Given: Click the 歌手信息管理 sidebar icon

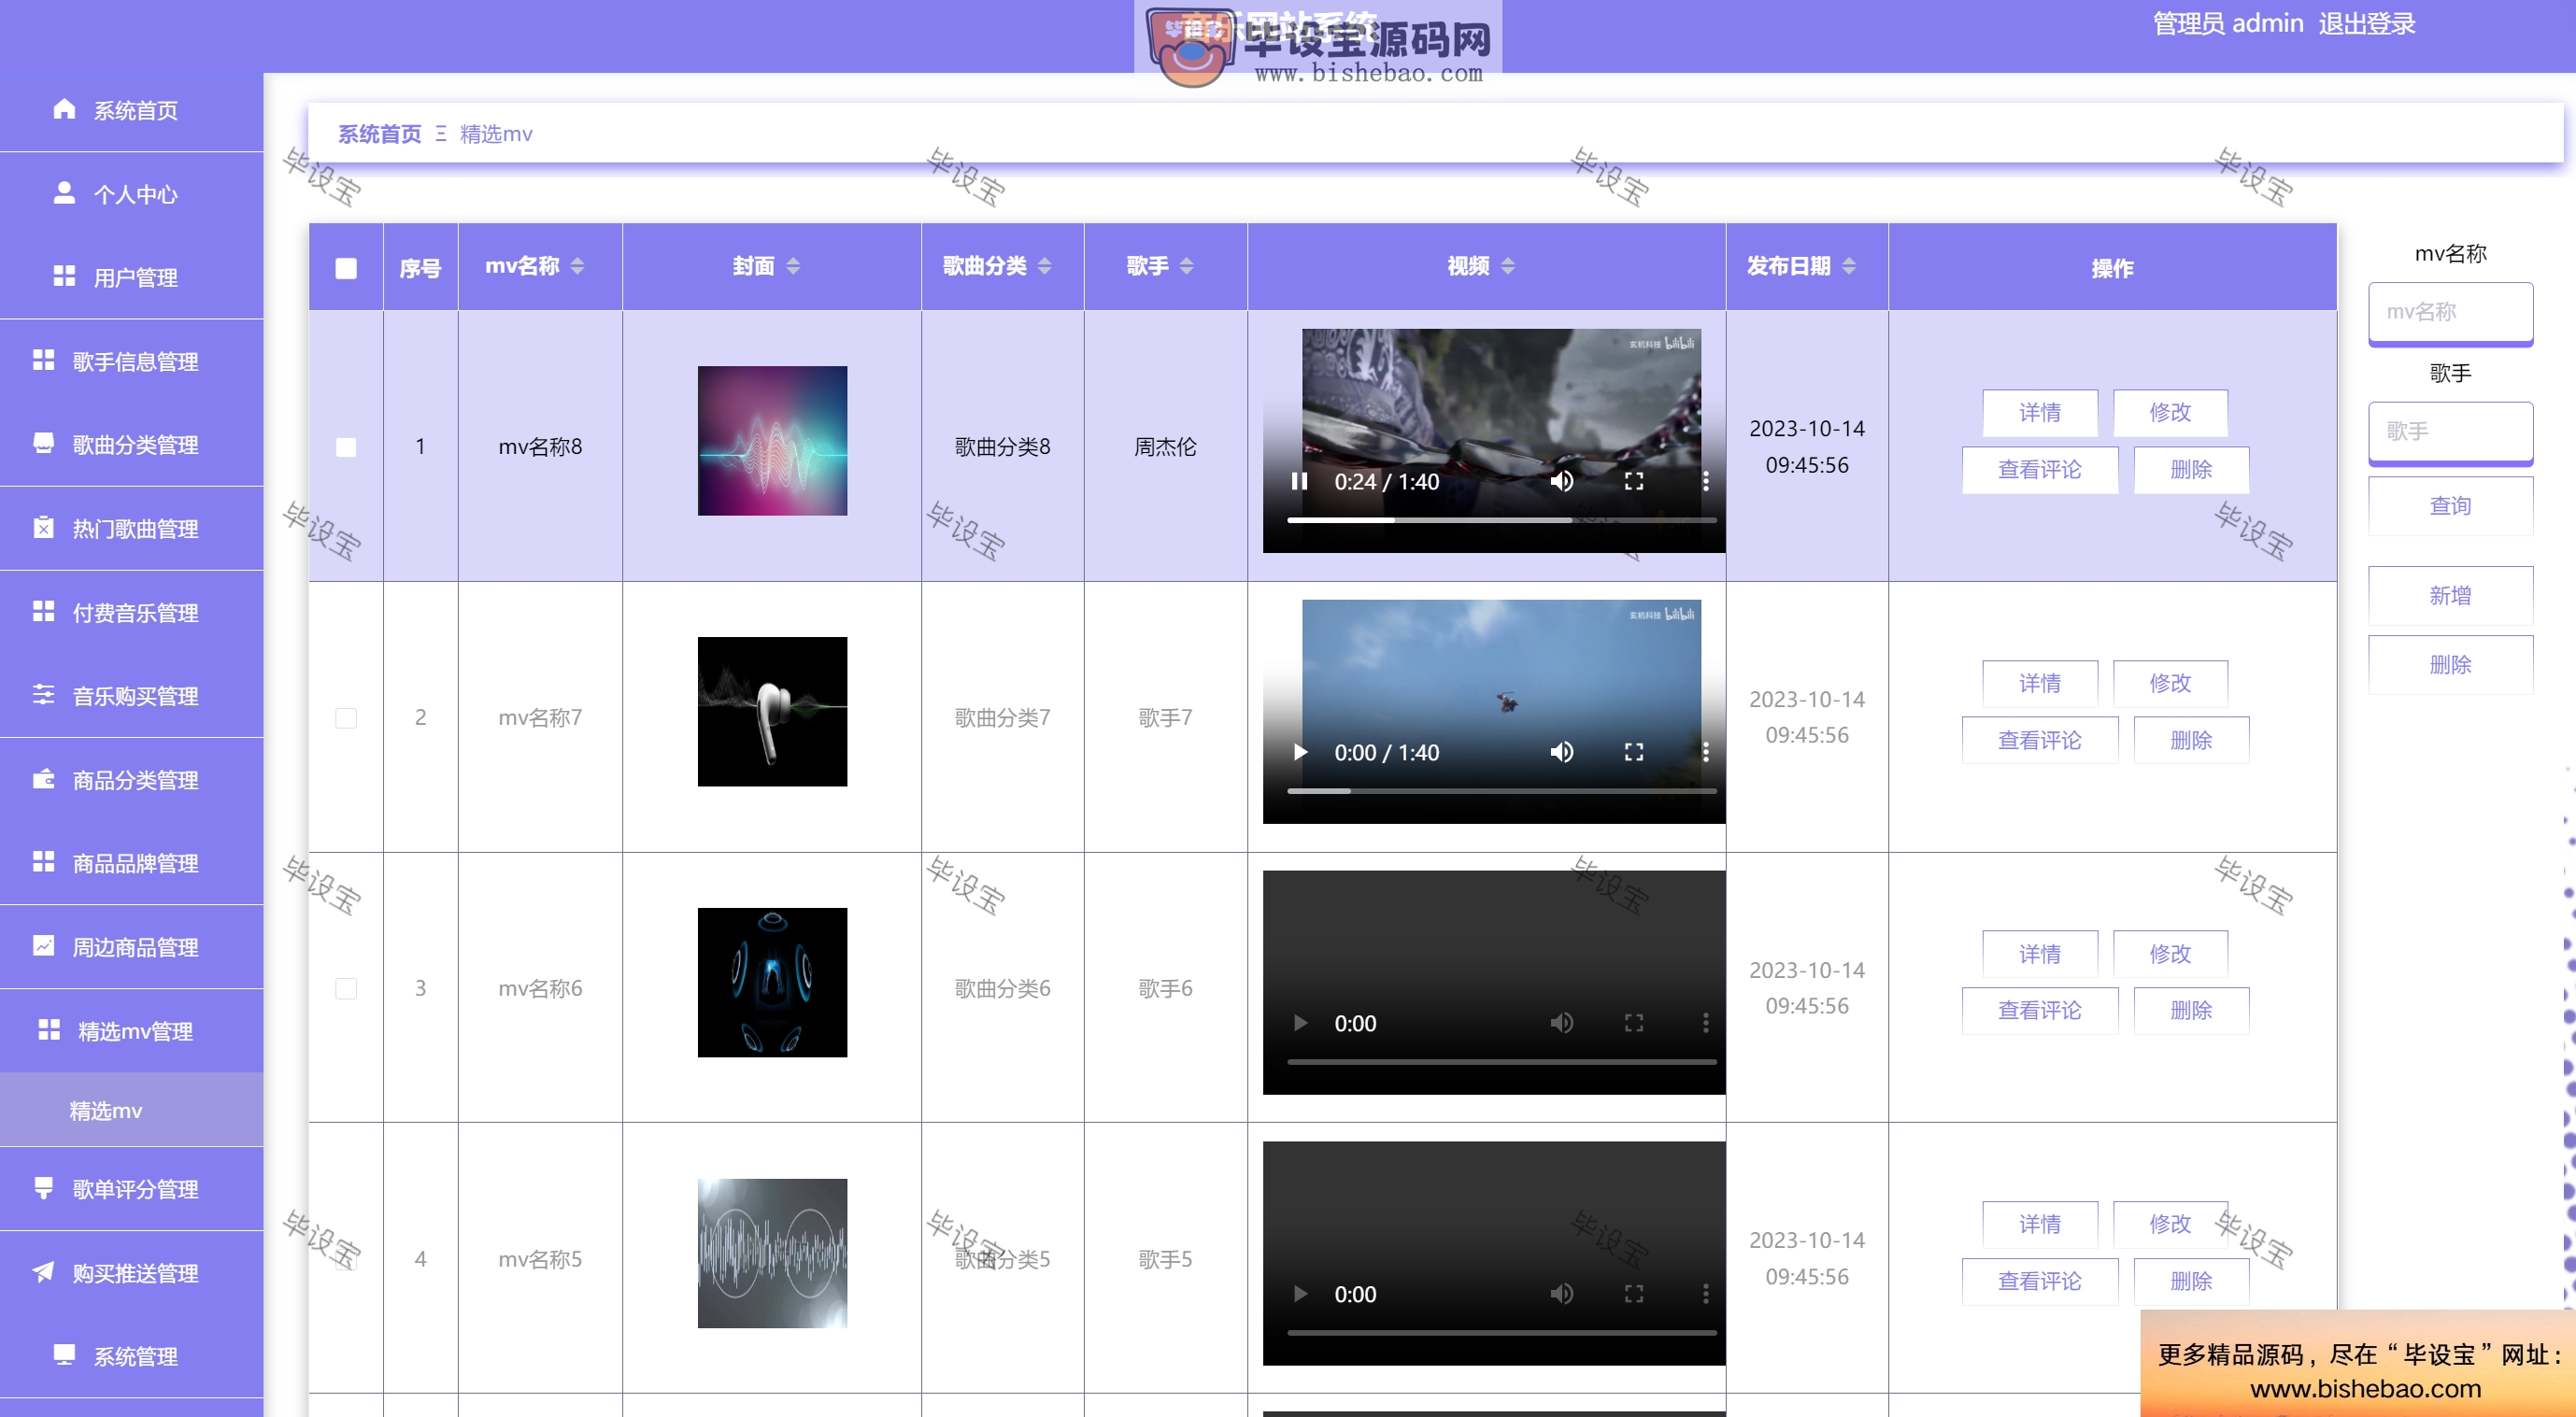Looking at the screenshot, I should pyautogui.click(x=43, y=360).
